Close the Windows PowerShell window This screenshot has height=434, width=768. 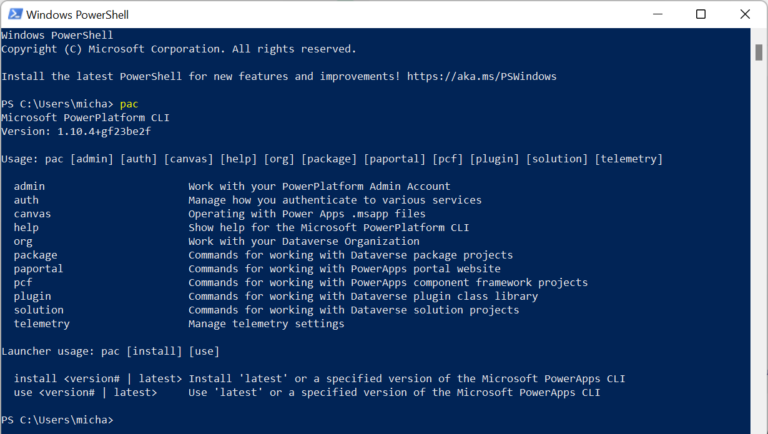745,15
